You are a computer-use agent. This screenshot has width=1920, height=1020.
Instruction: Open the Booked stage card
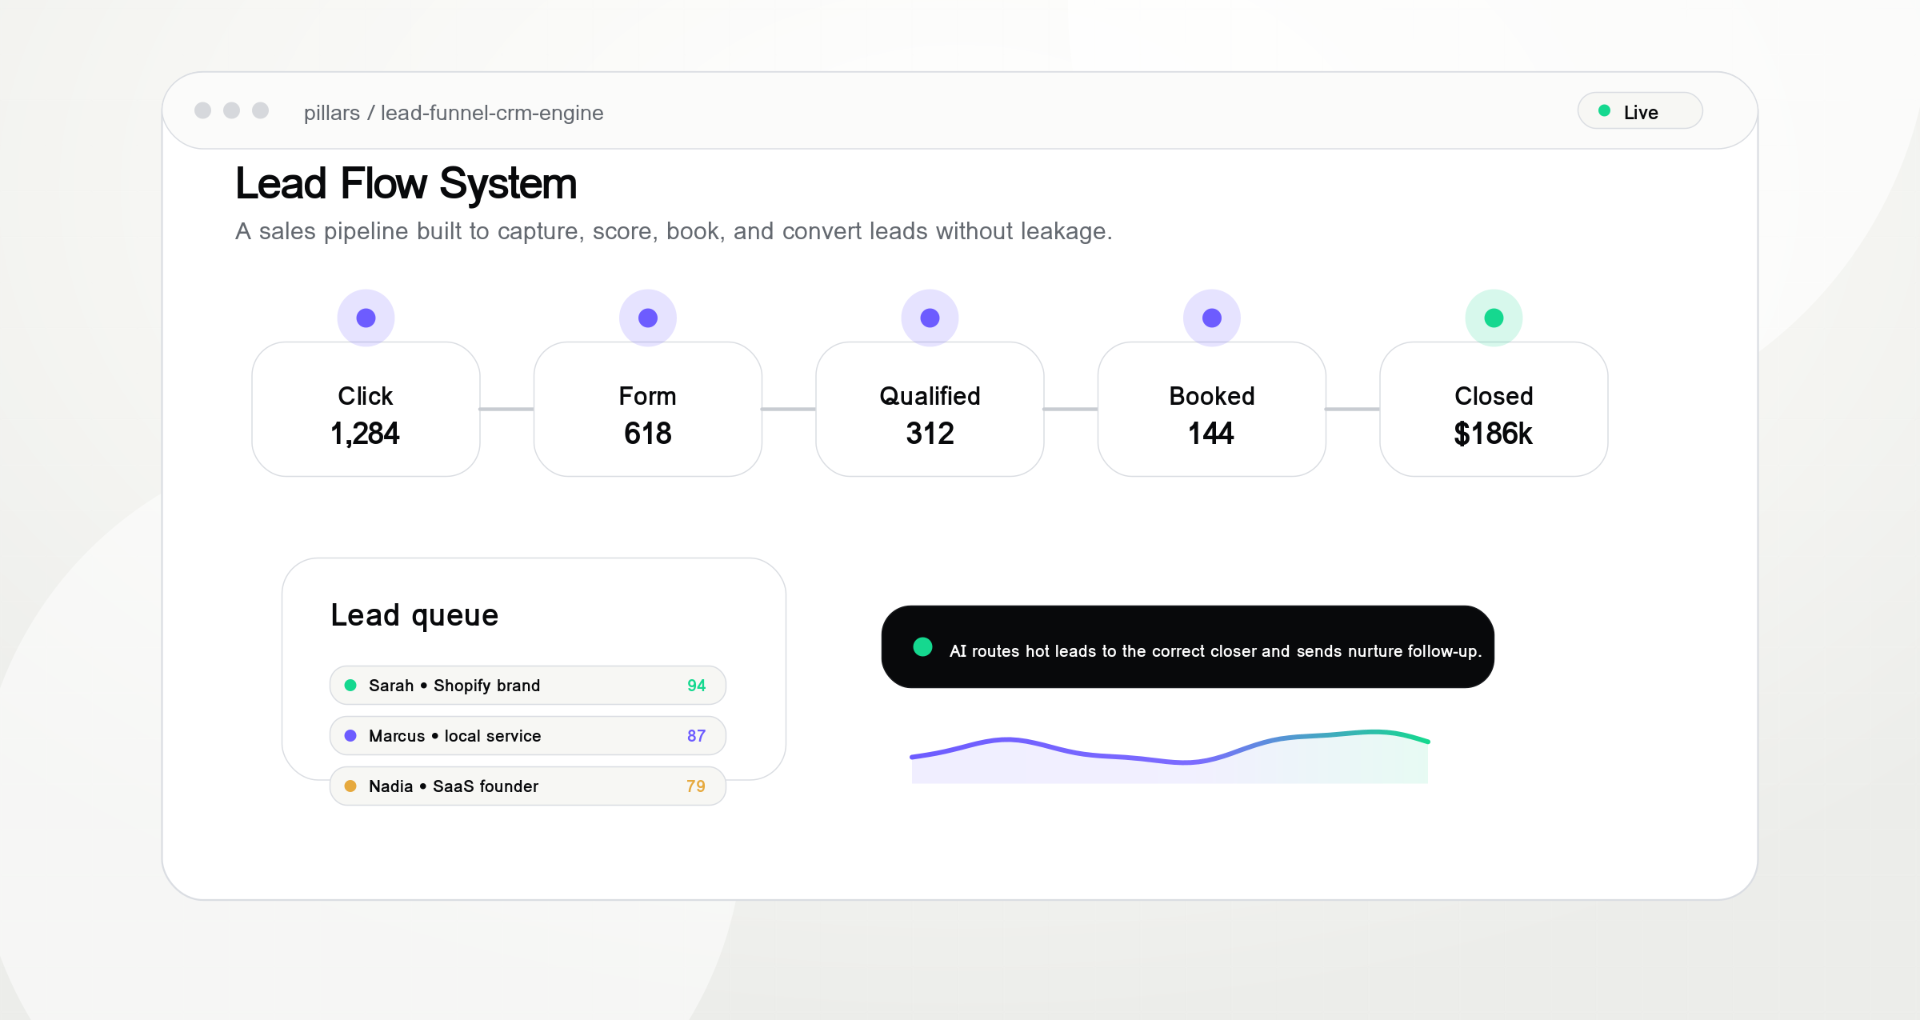click(x=1212, y=410)
